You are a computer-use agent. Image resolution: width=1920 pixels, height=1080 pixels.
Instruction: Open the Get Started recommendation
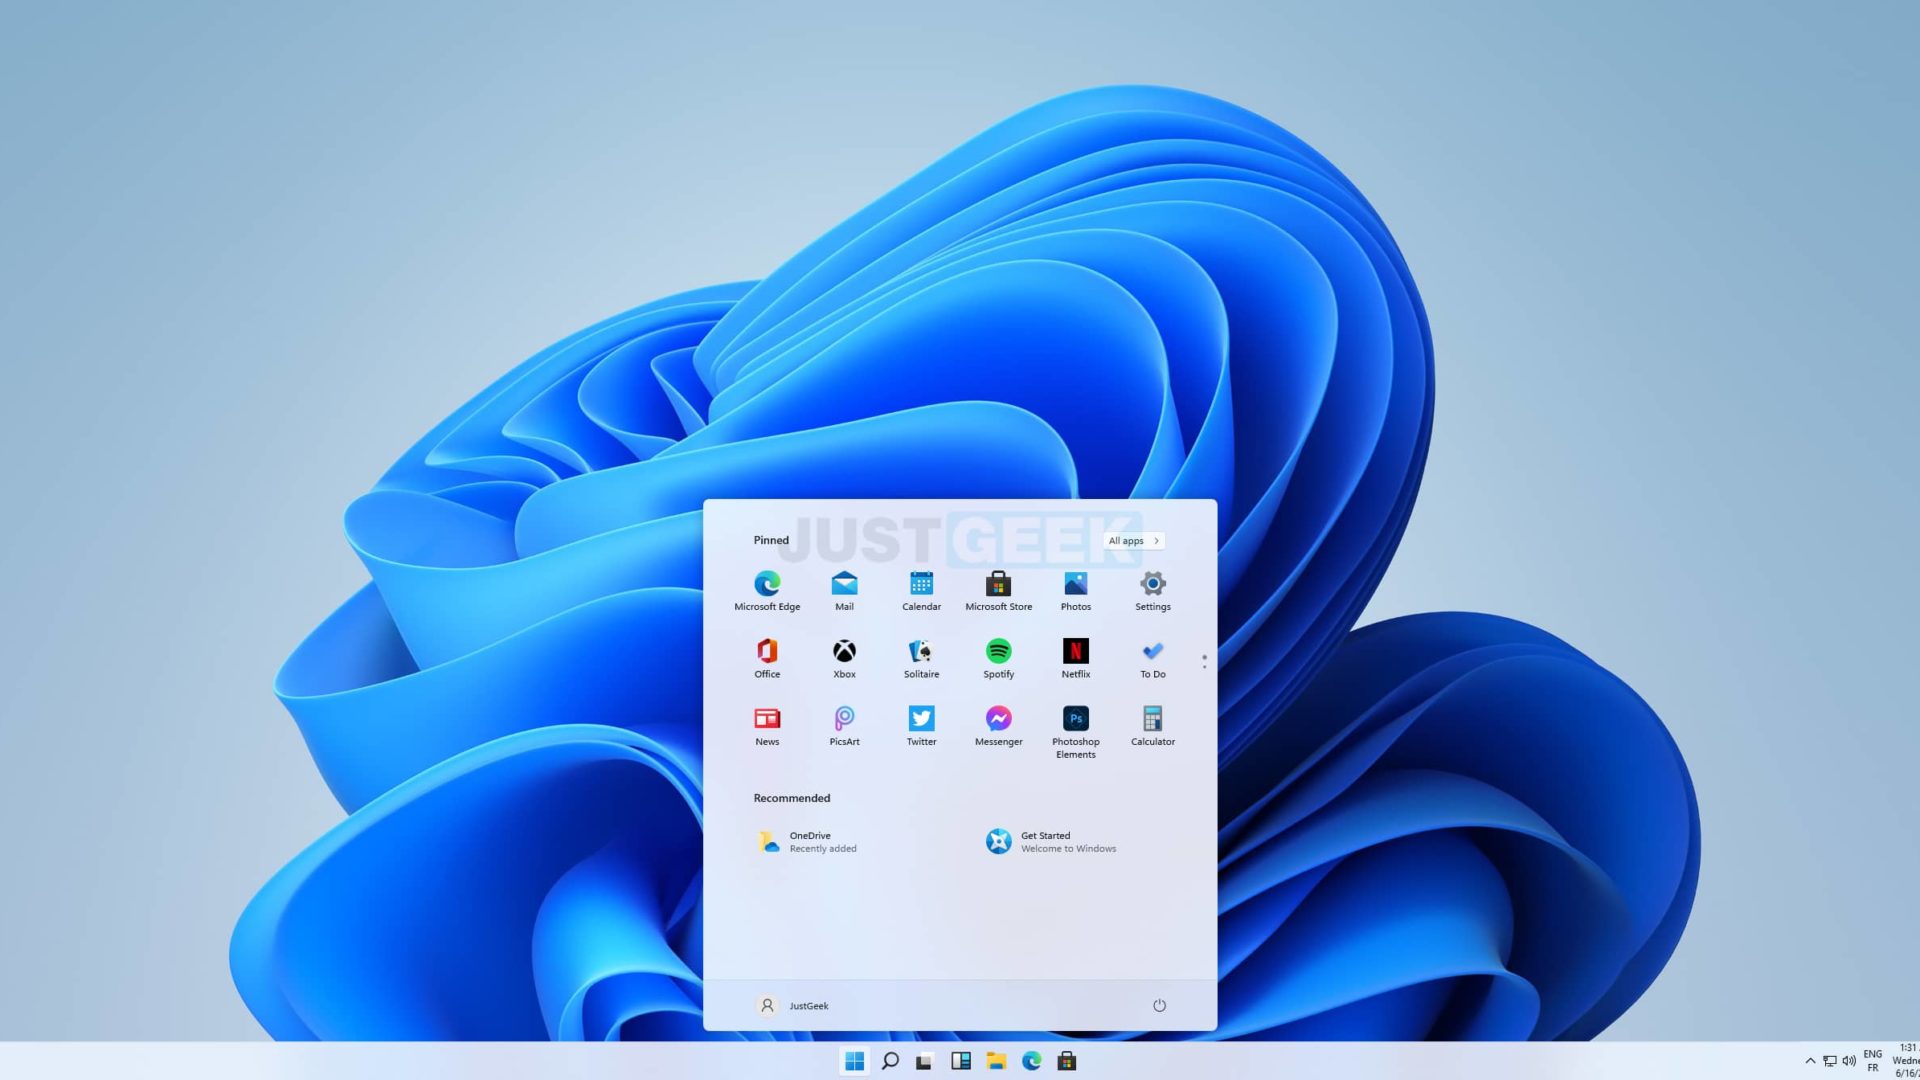pos(1051,842)
